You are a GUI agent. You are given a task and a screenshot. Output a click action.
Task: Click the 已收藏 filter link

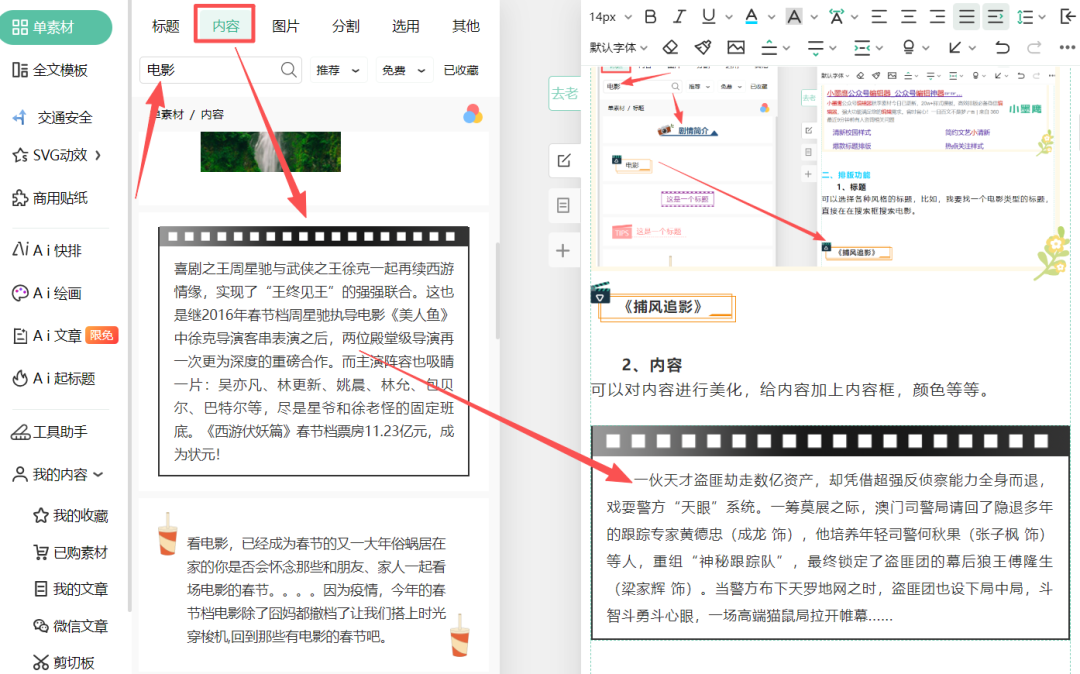(x=461, y=70)
